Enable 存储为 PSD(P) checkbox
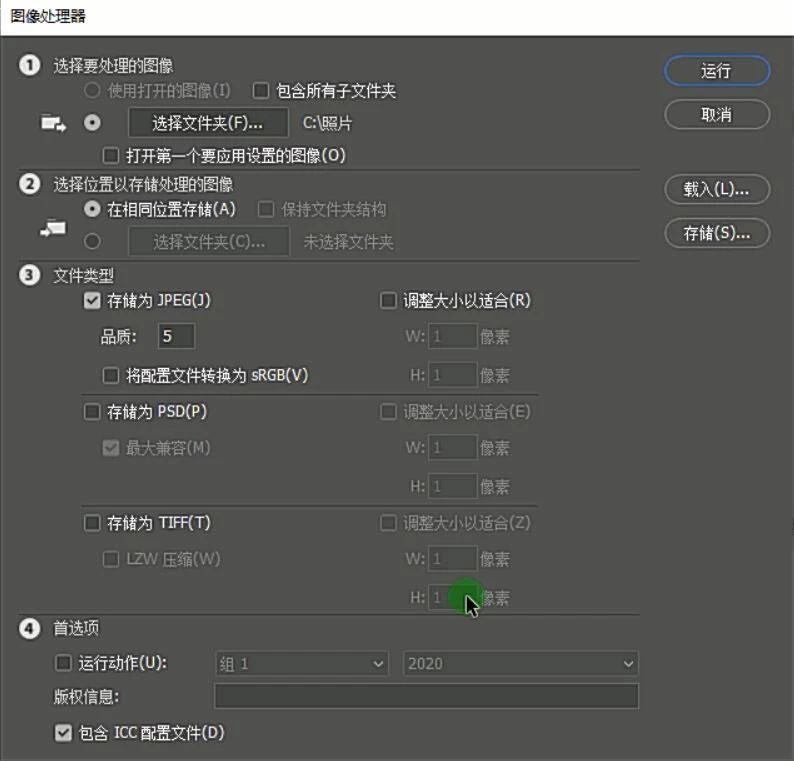This screenshot has height=761, width=794. tap(92, 412)
